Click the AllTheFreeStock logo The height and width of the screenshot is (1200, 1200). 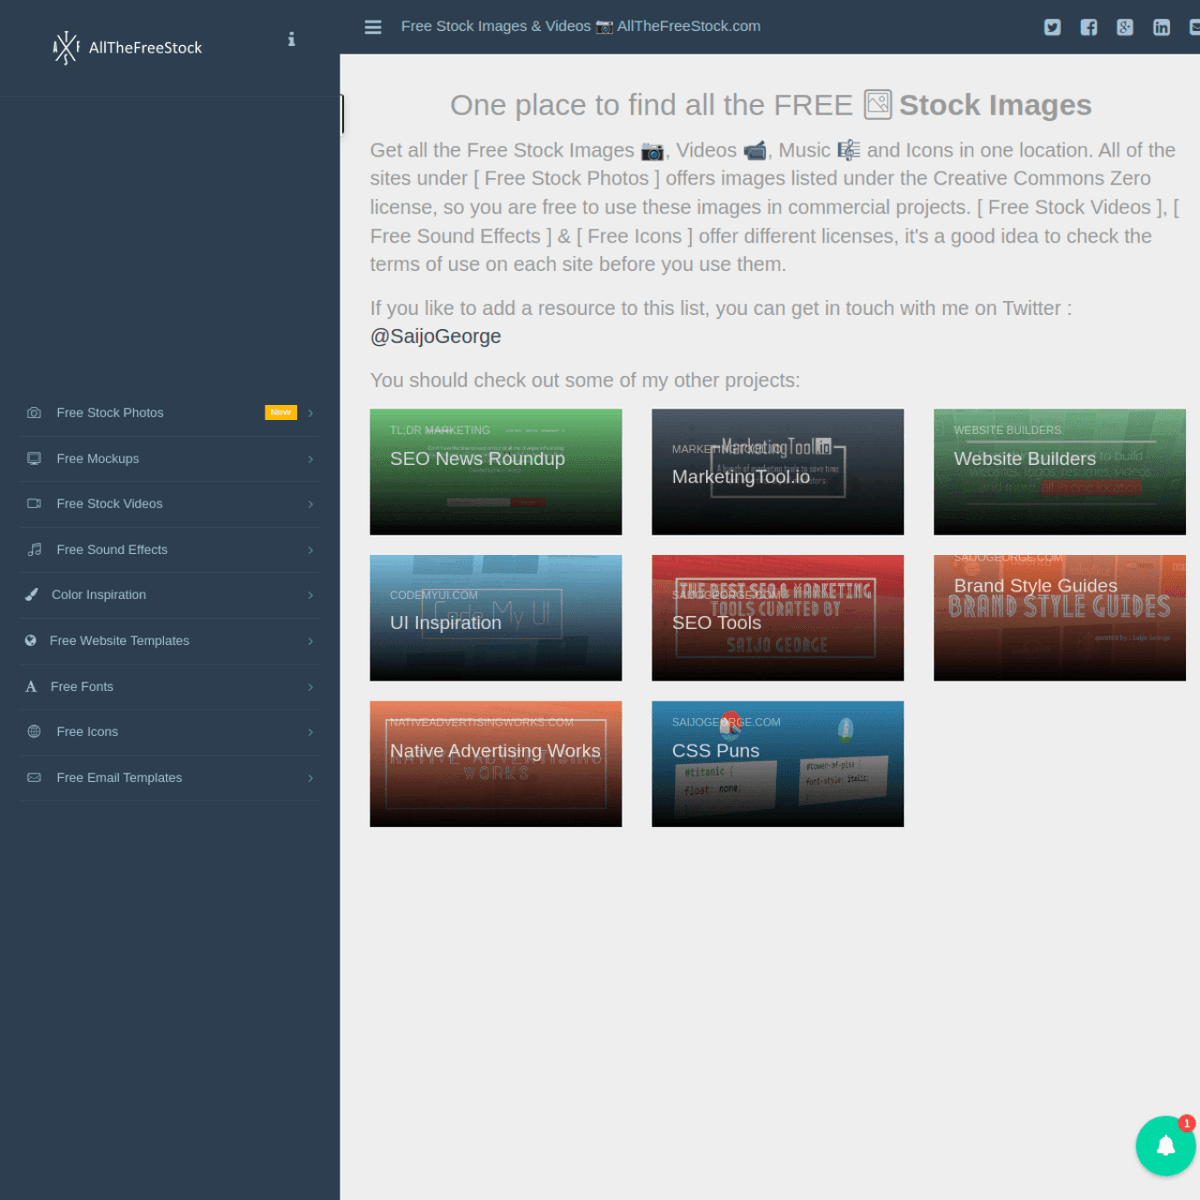pyautogui.click(x=127, y=47)
